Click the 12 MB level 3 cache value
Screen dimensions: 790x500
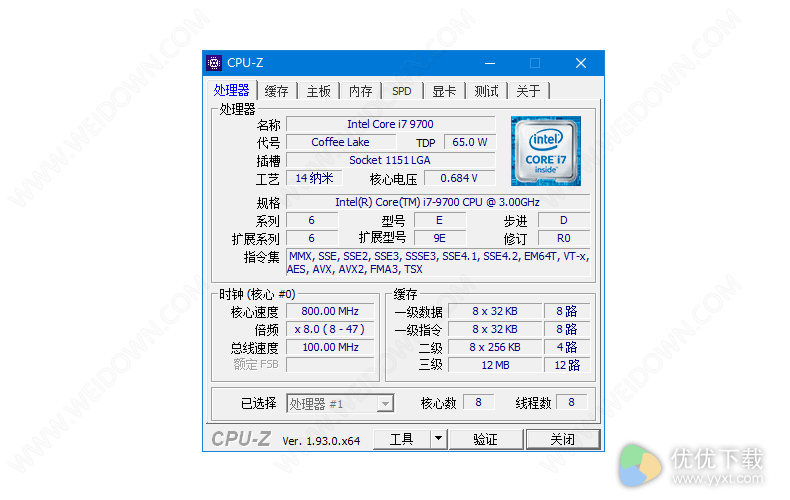[495, 365]
